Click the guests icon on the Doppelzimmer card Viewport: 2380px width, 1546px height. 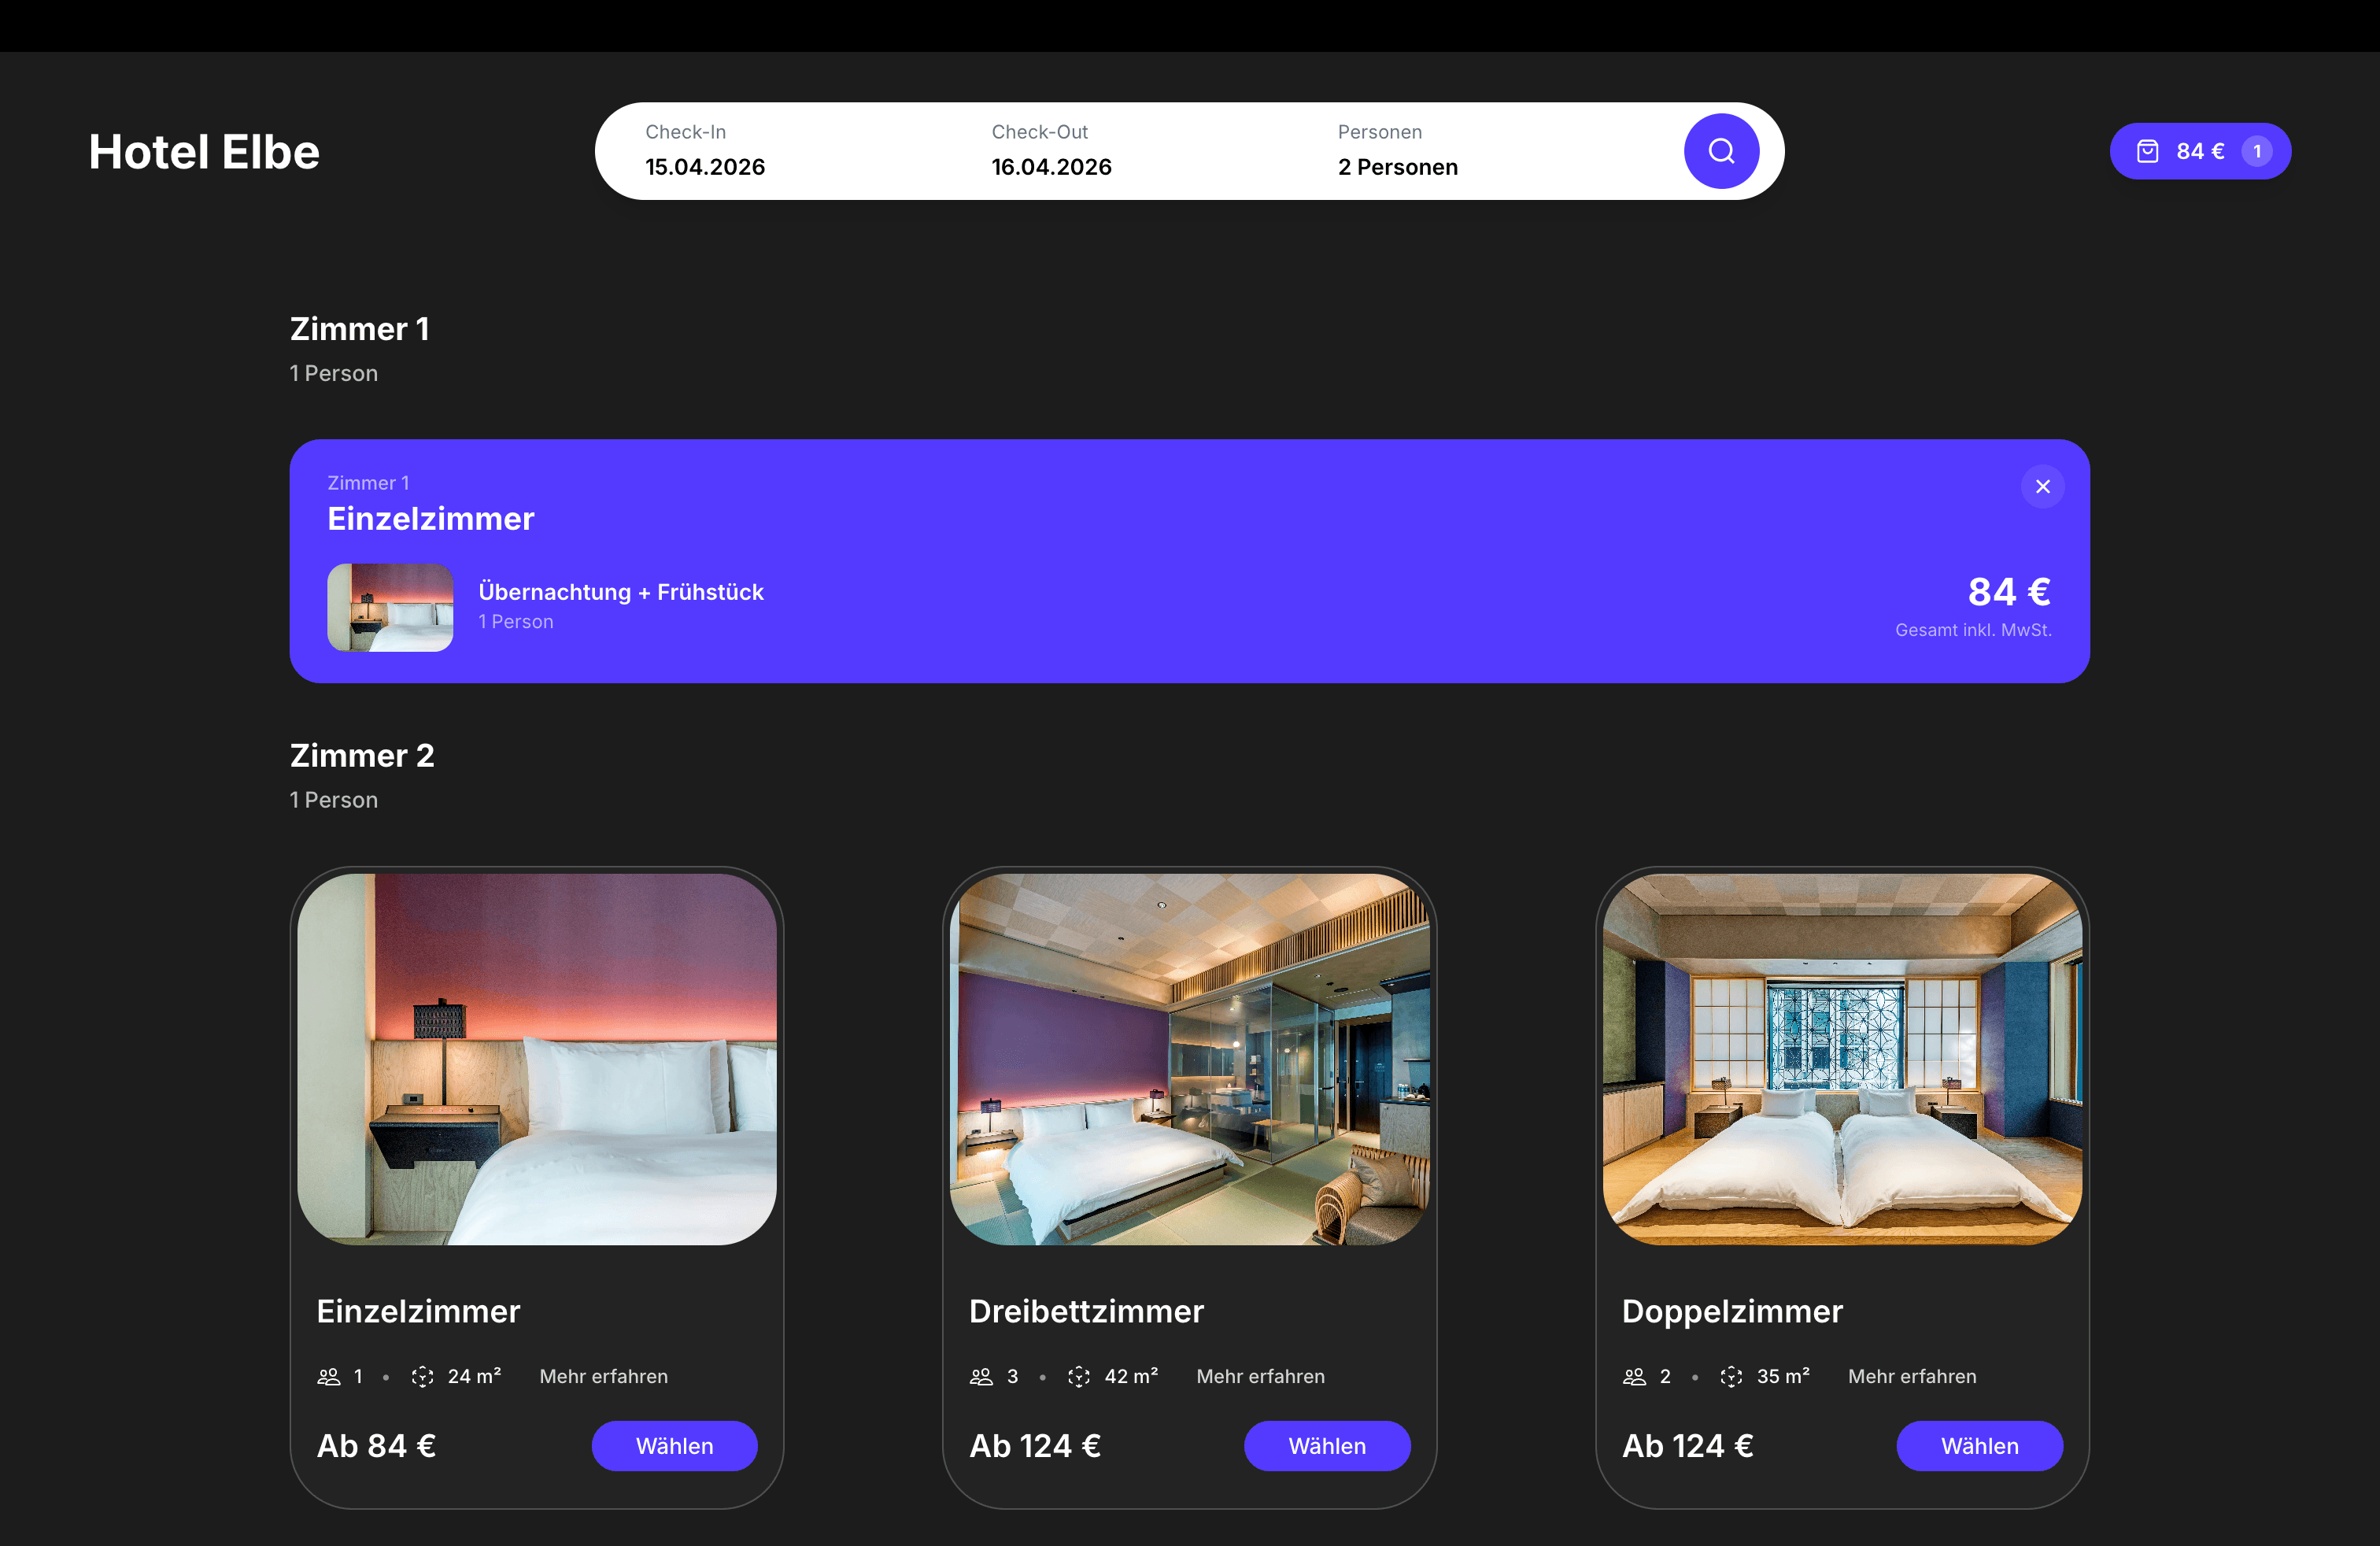(x=1634, y=1377)
